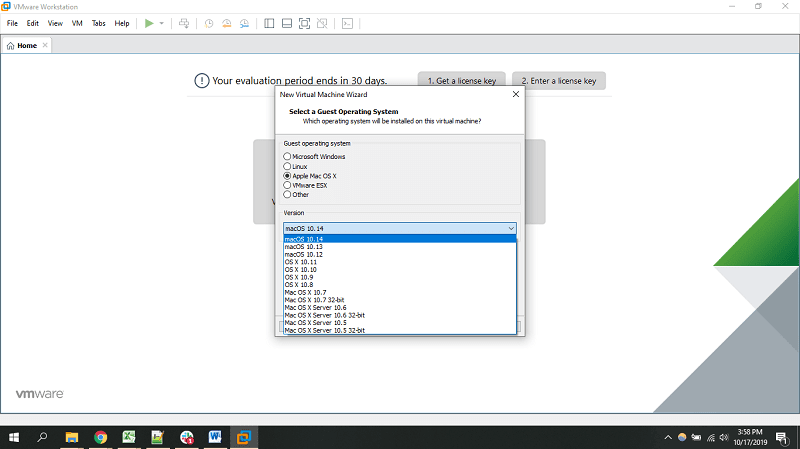Close the Home tab

pyautogui.click(x=45, y=45)
